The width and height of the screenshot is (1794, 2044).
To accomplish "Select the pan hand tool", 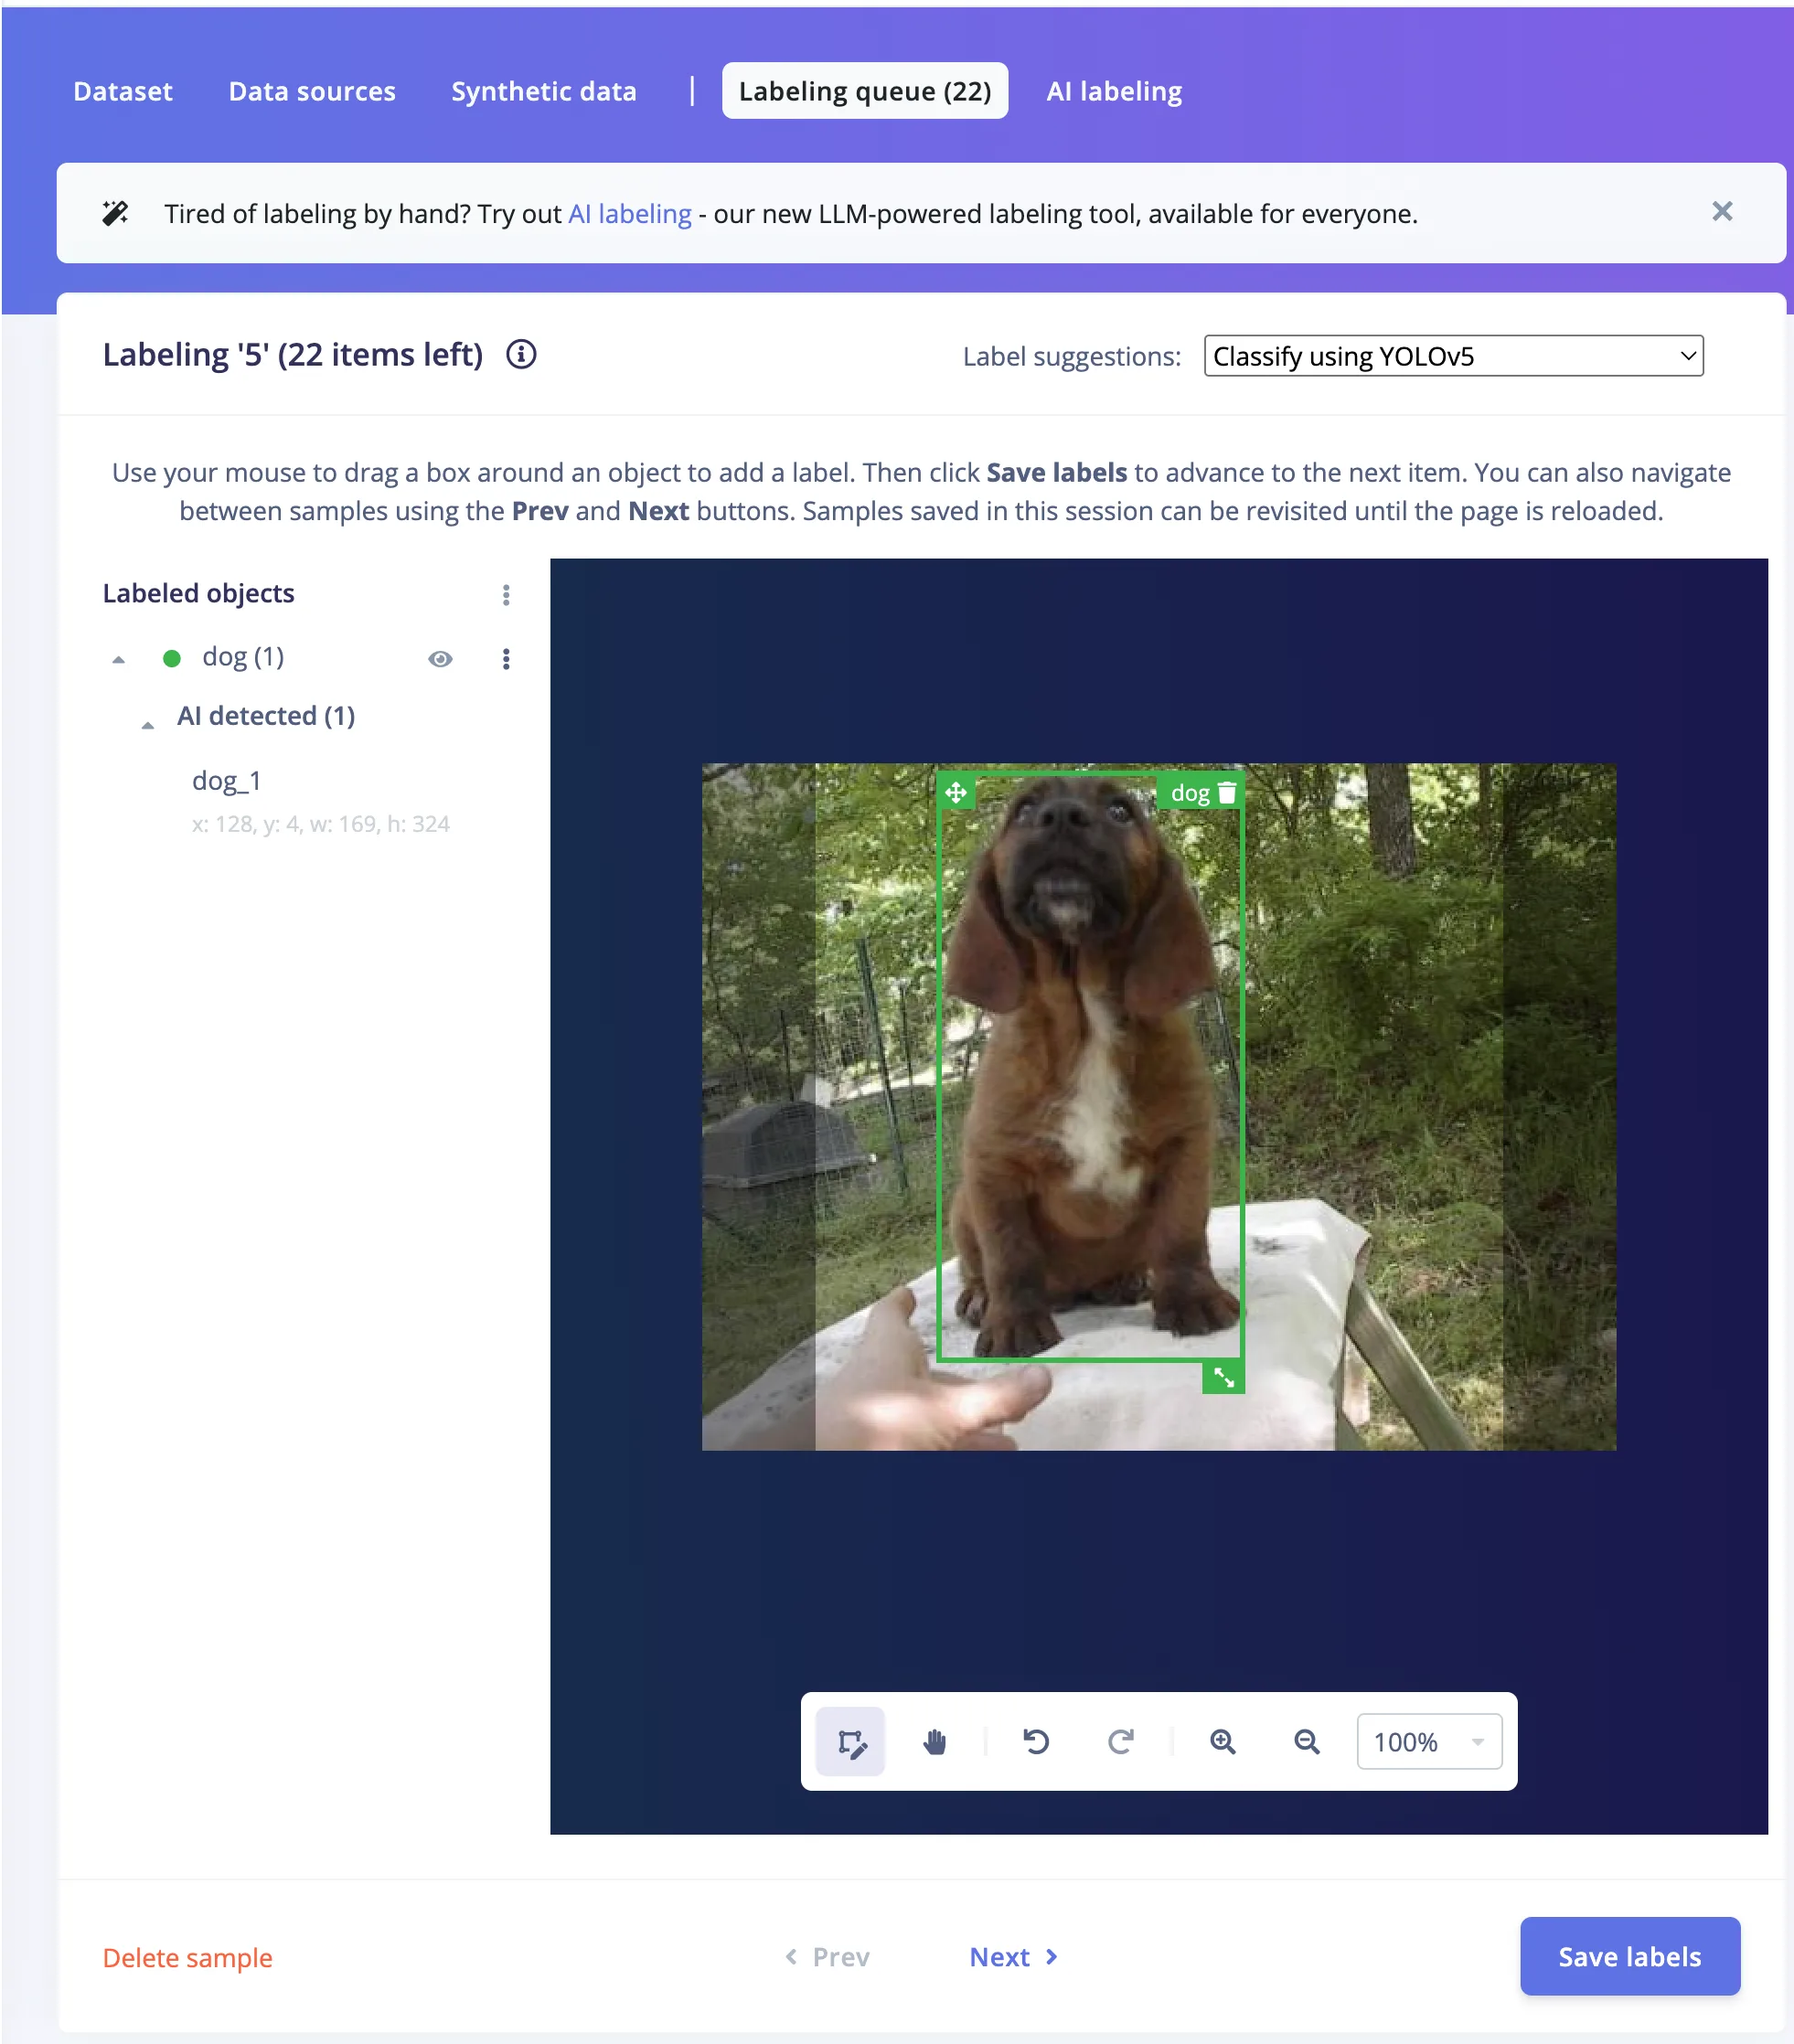I will (934, 1742).
